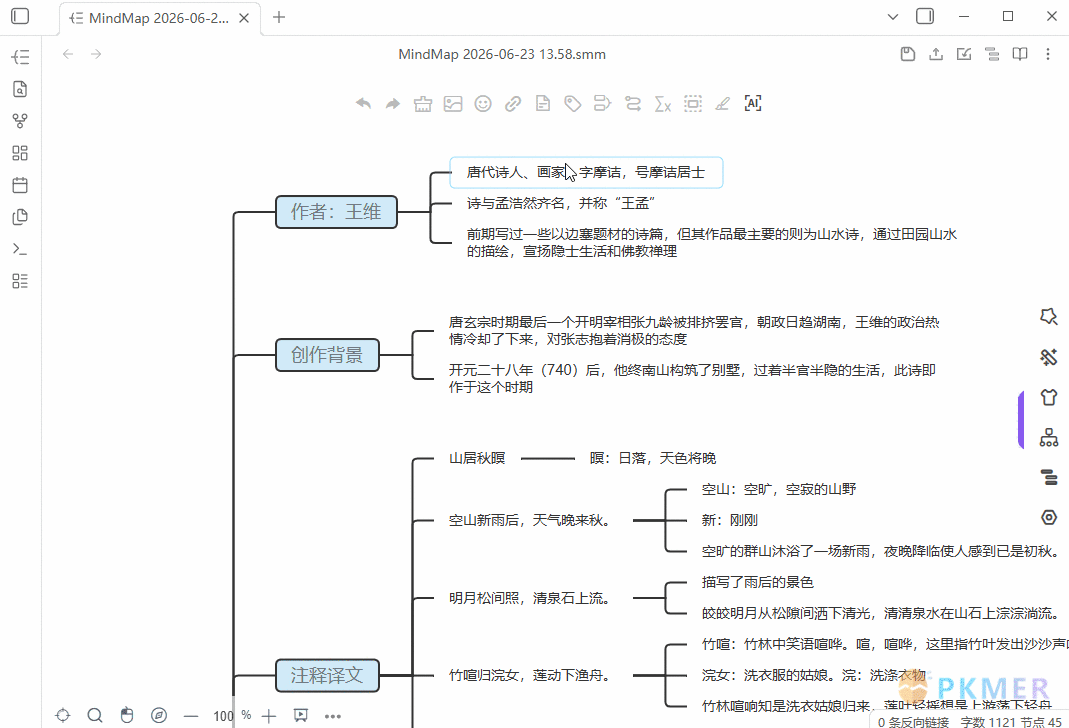Save the mind map file
The image size is (1069, 728).
point(907,54)
